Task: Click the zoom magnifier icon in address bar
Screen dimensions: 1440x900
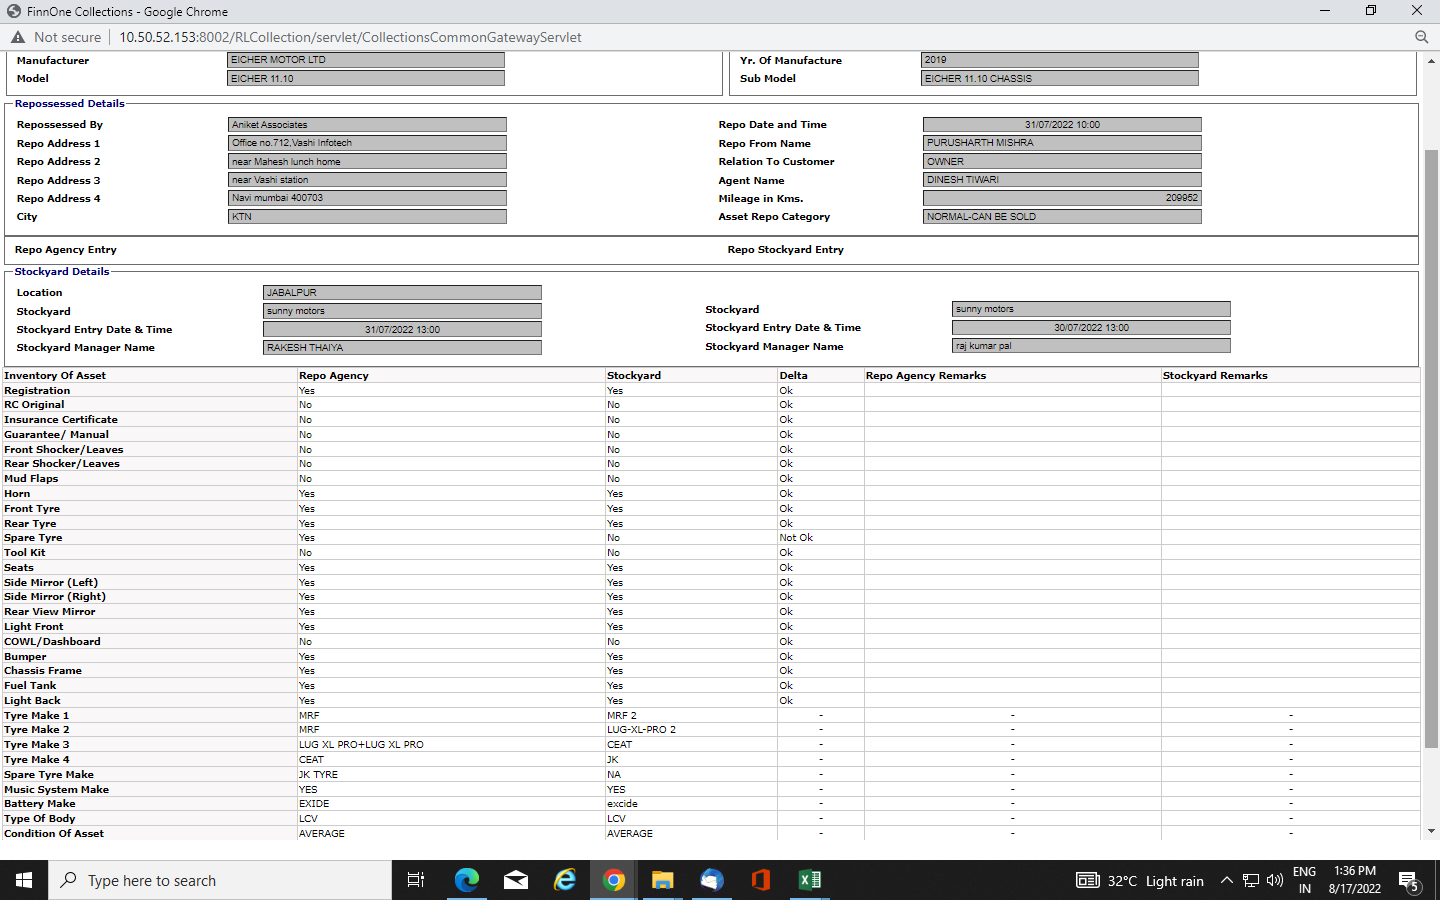Action: (x=1421, y=37)
